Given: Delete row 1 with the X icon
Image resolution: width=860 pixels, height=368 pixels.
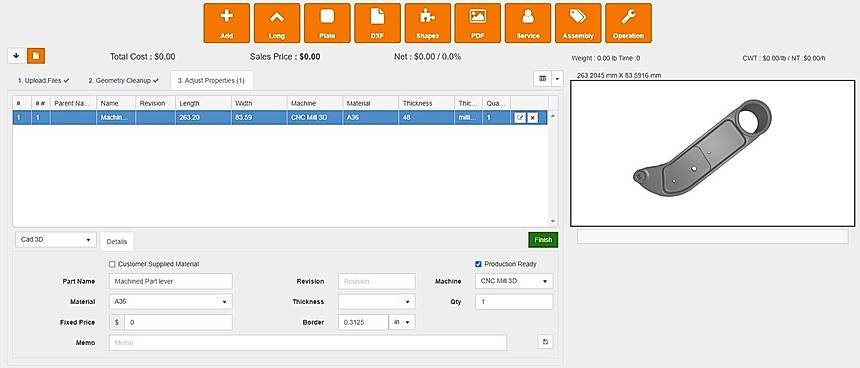Looking at the screenshot, I should pyautogui.click(x=532, y=118).
